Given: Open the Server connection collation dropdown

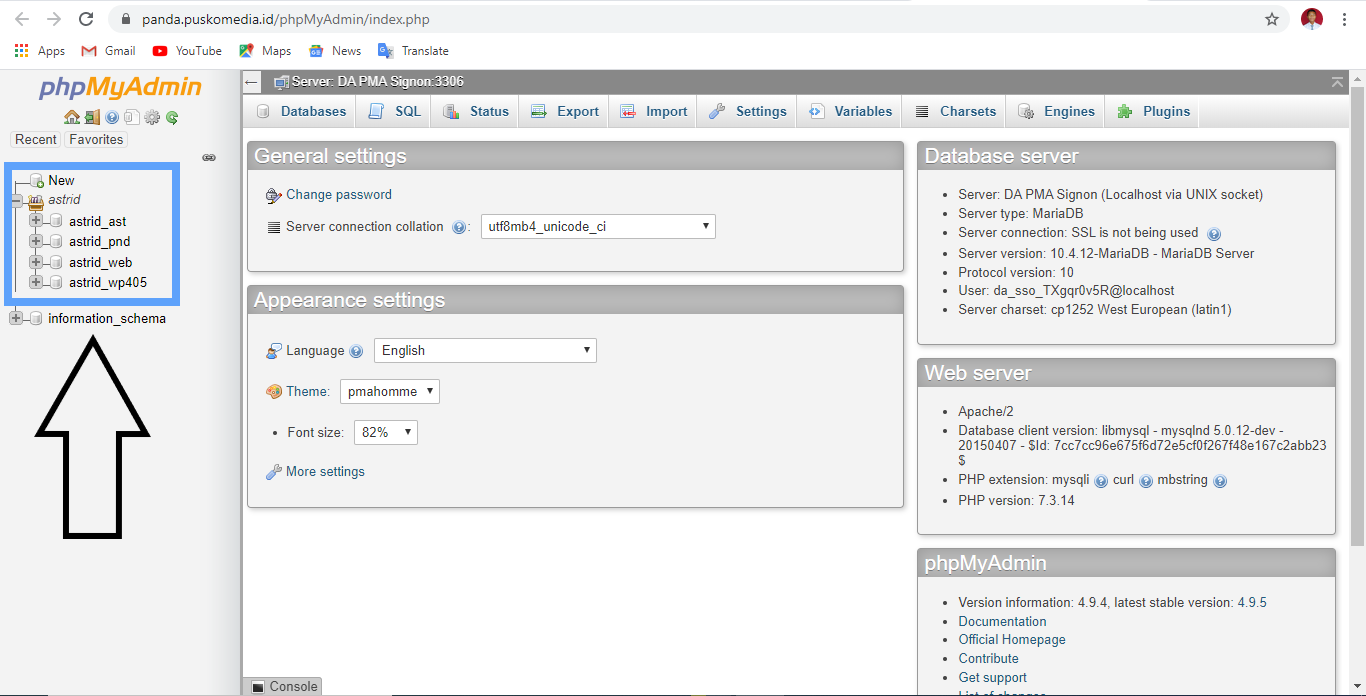Looking at the screenshot, I should click(598, 226).
